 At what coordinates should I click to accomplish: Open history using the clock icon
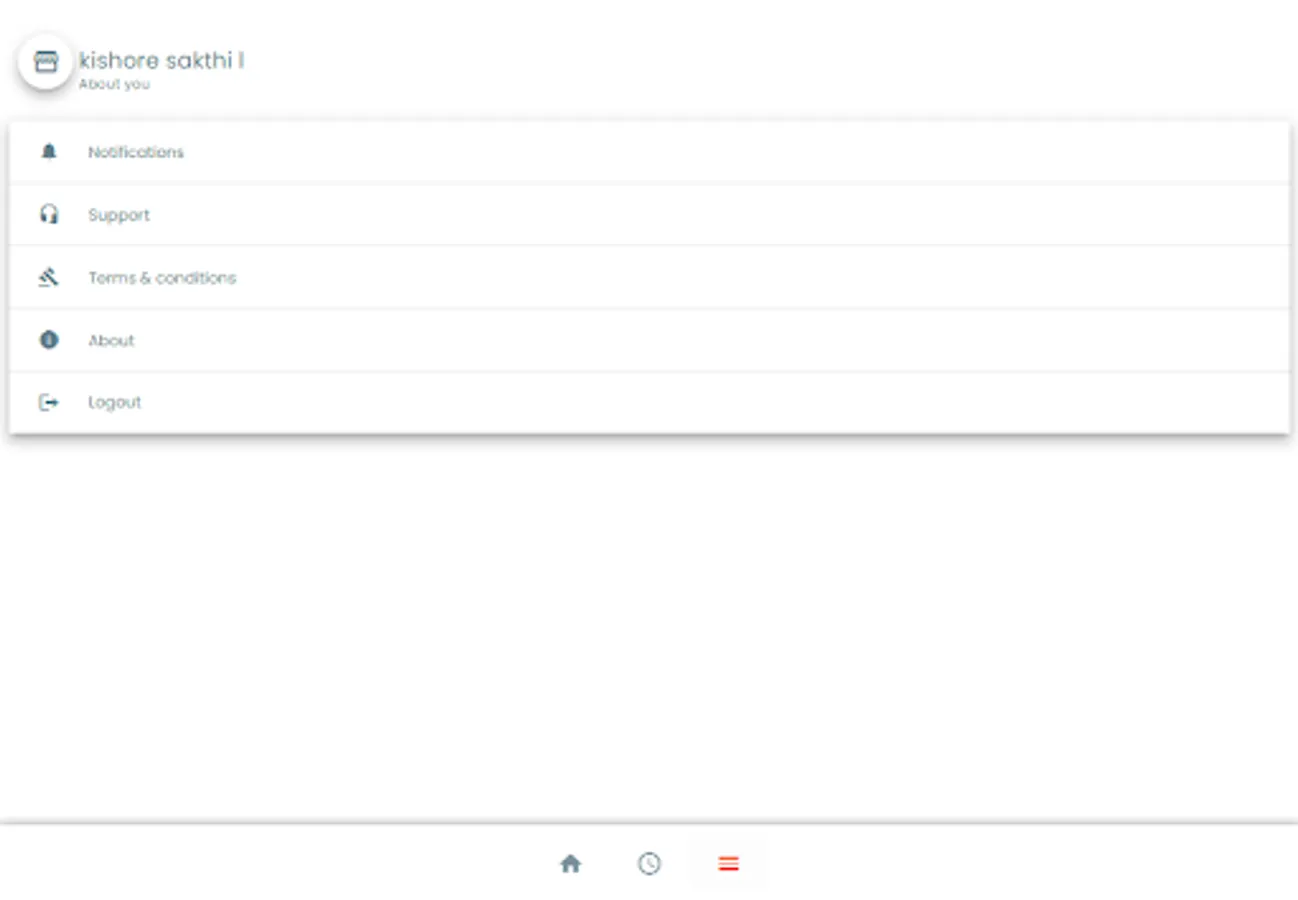(649, 863)
